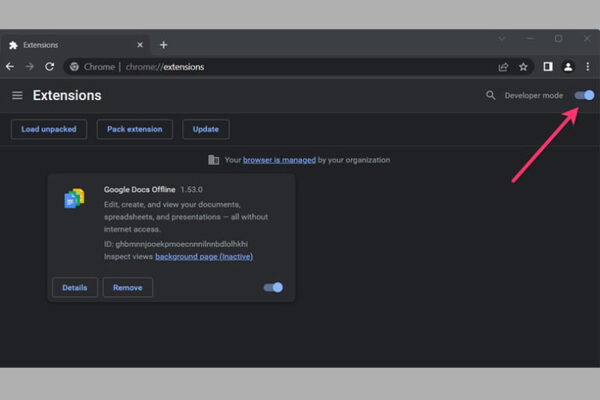Click the browser back arrow
The width and height of the screenshot is (600, 400).
pos(10,67)
